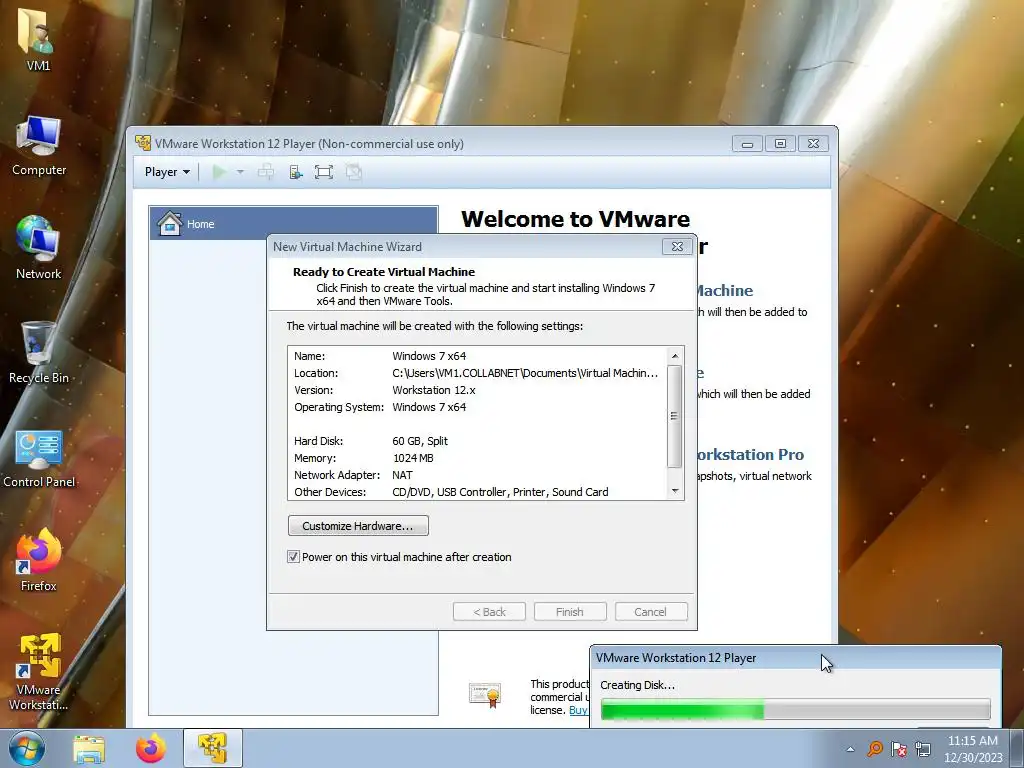
Task: Open the Recycle Bin
Action: [x=39, y=351]
